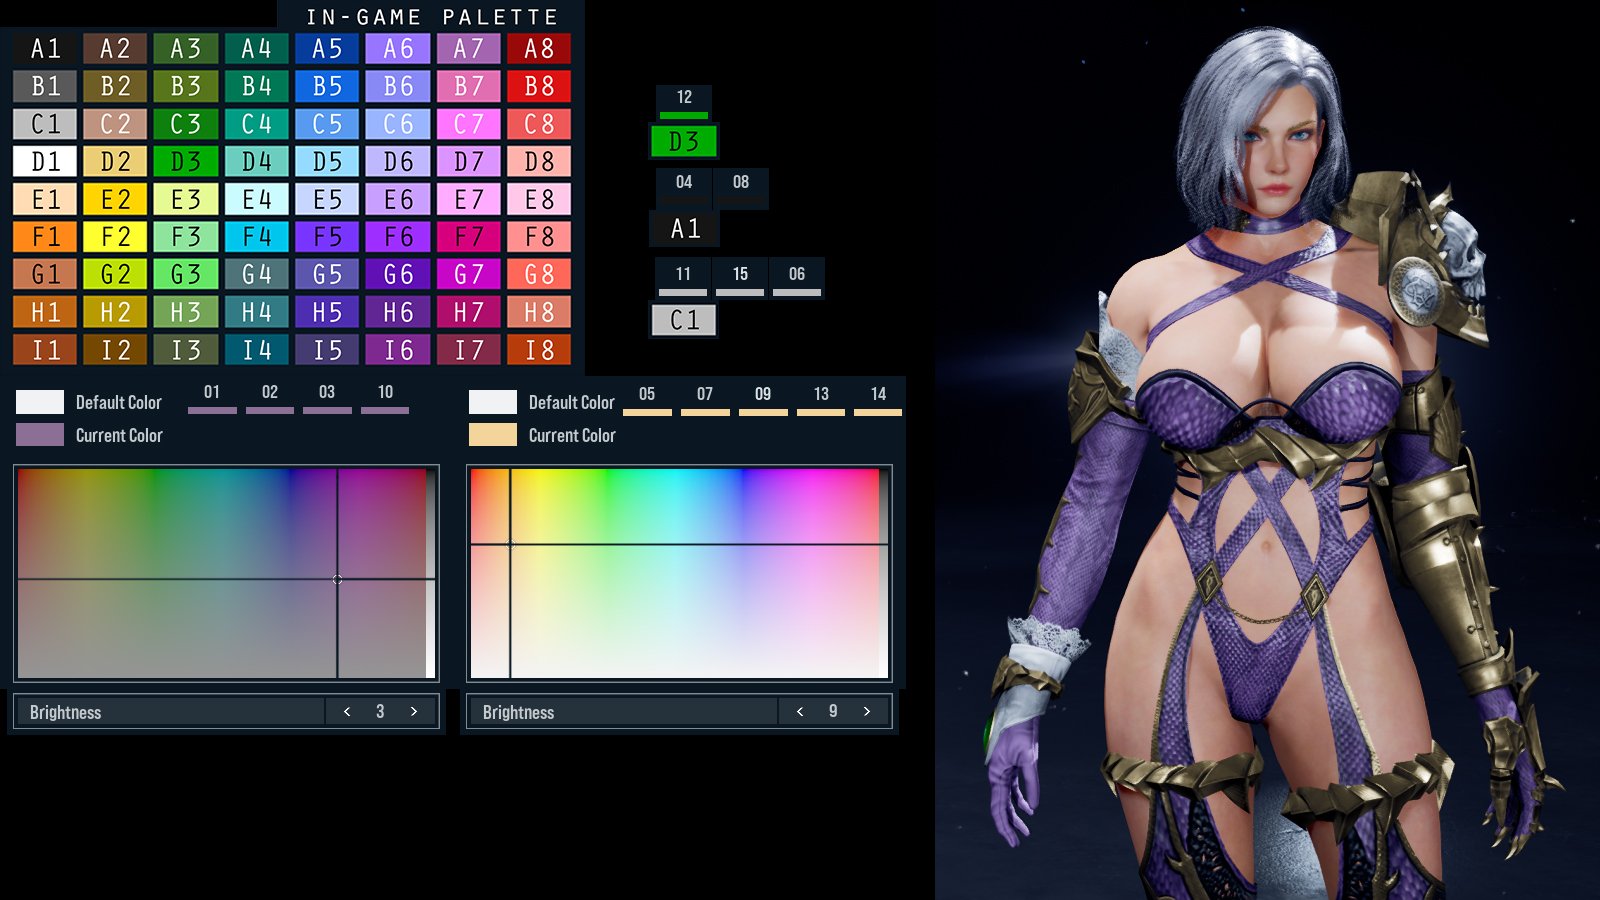Select the H1 burnt orange swatch
This screenshot has height=900, width=1600.
(x=45, y=312)
